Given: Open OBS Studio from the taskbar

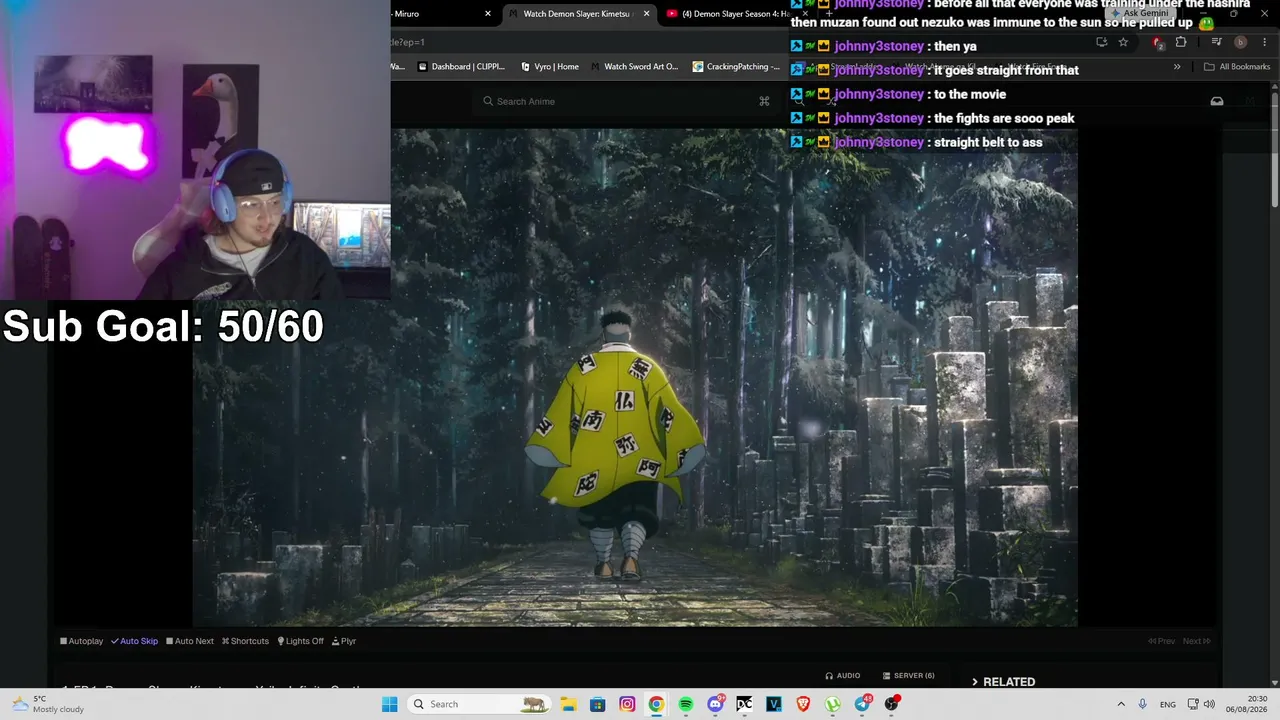Looking at the screenshot, I should (x=892, y=704).
